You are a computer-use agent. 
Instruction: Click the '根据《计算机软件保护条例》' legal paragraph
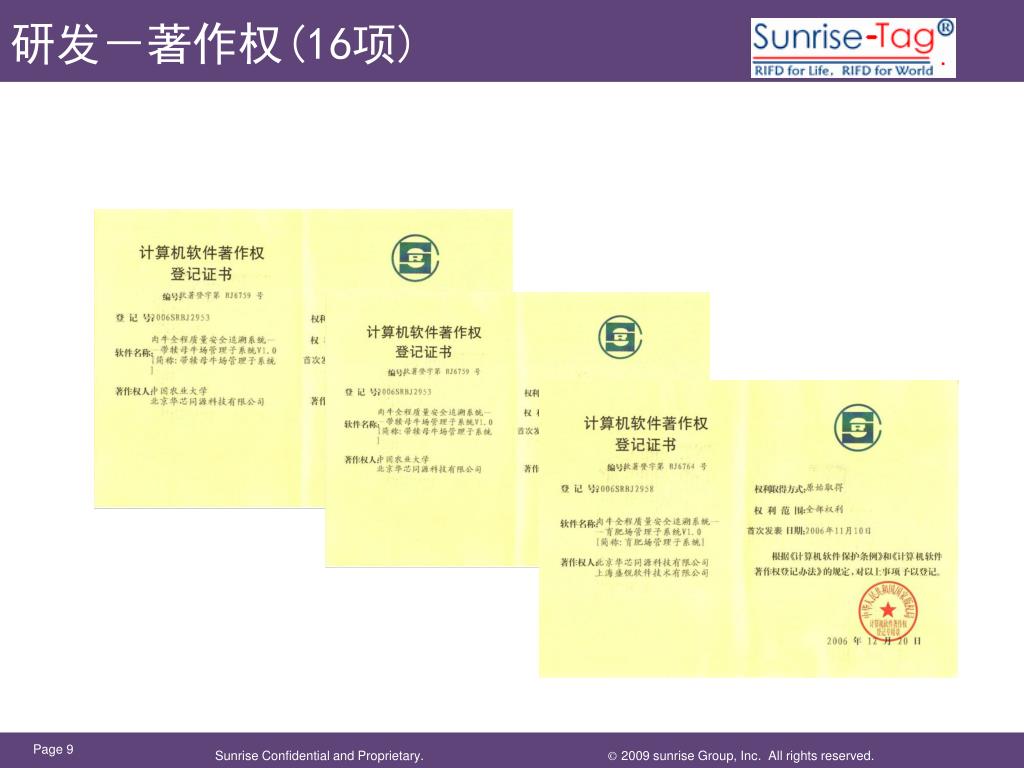click(849, 564)
